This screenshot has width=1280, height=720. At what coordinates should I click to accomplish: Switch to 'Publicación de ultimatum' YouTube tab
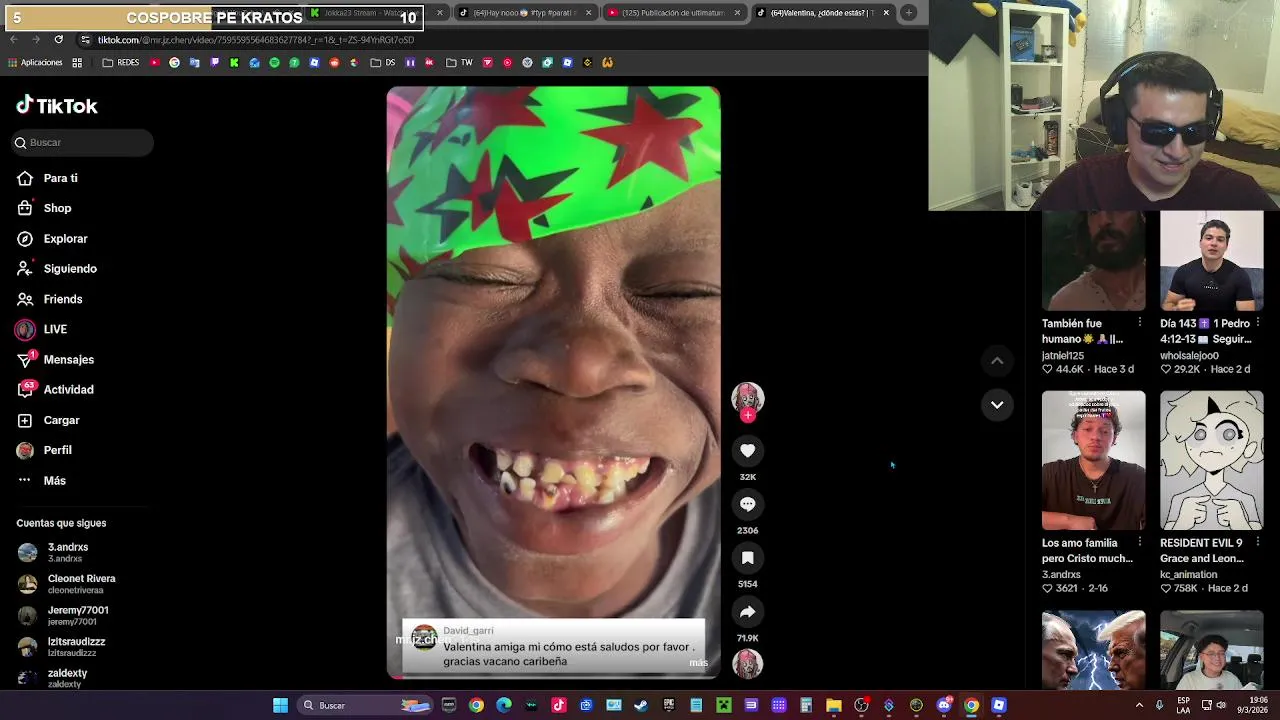pos(673,13)
